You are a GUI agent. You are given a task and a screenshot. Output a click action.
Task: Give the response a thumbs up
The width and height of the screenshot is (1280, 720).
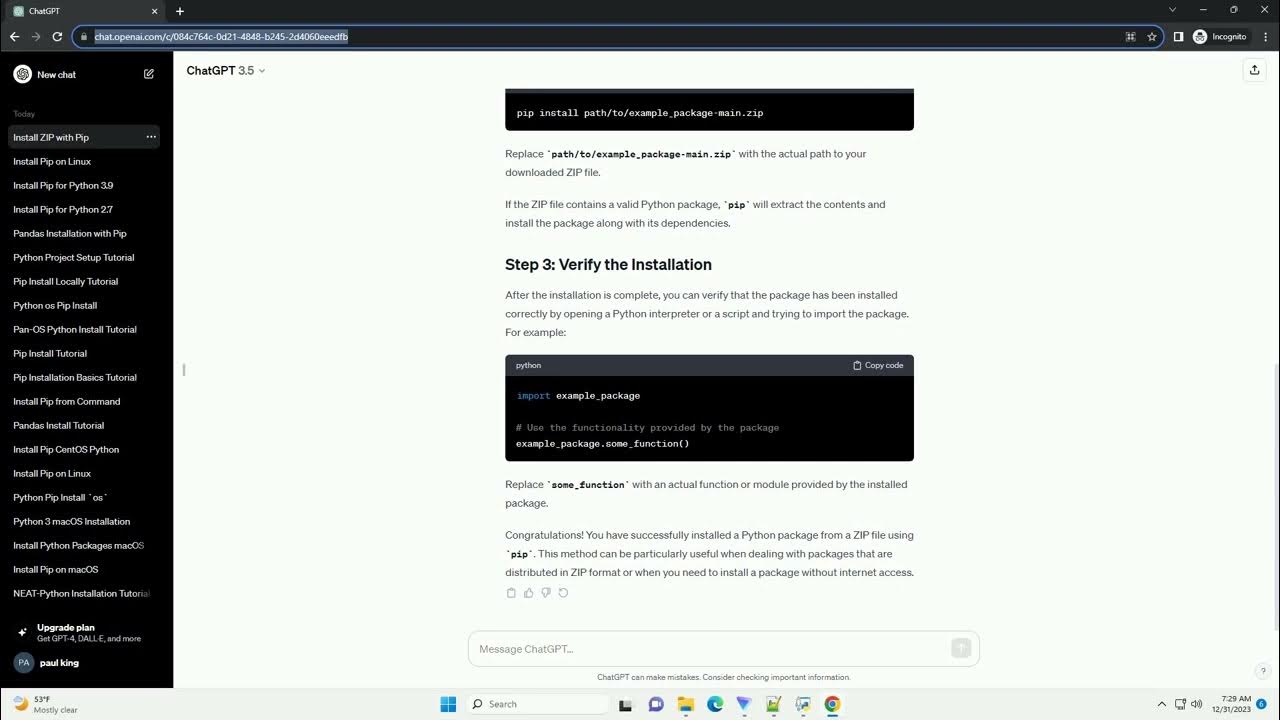529,593
